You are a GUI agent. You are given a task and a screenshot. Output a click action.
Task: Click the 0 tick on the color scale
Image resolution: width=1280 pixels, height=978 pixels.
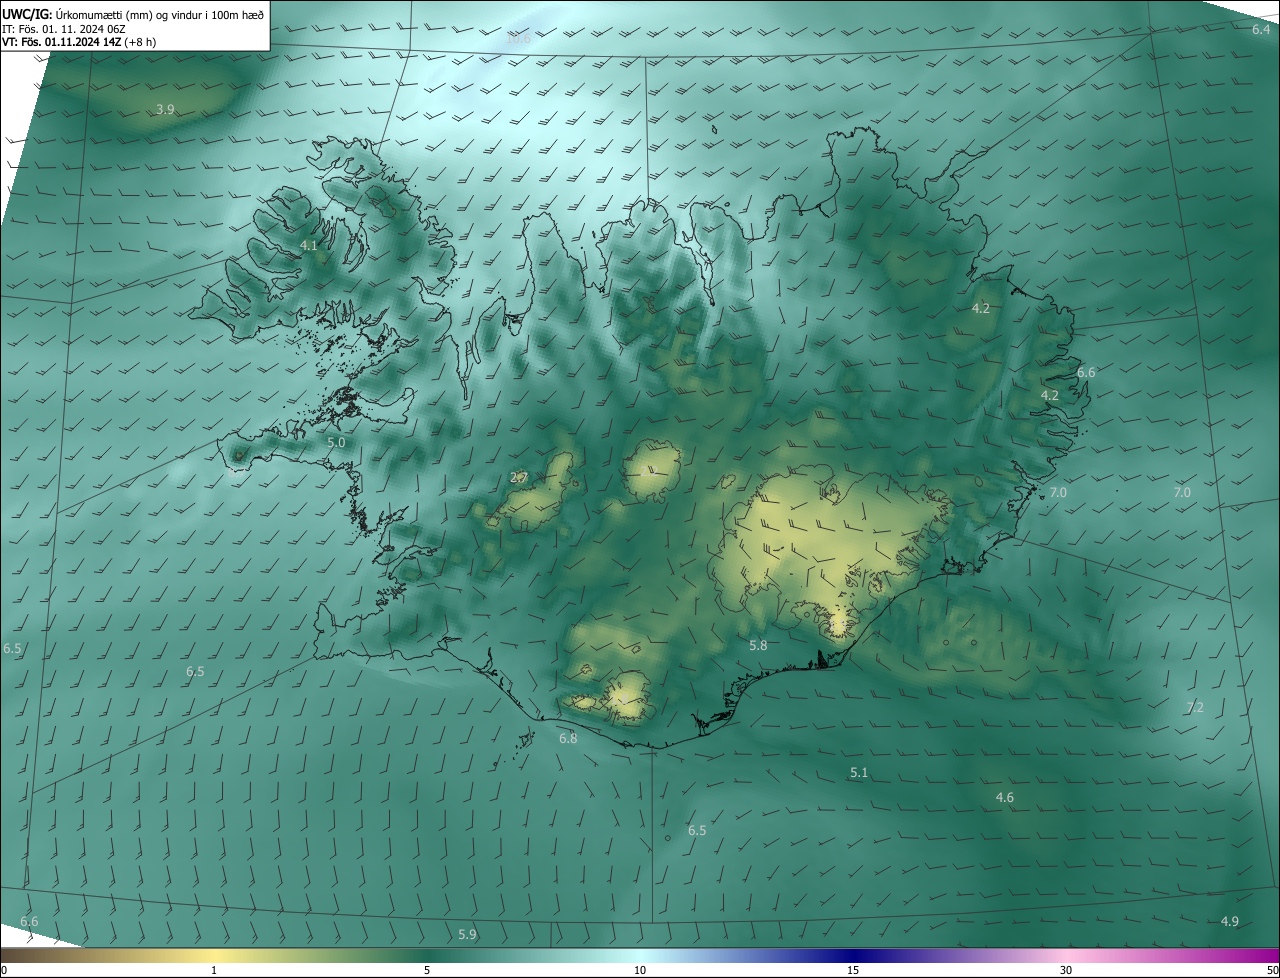(x=4, y=971)
